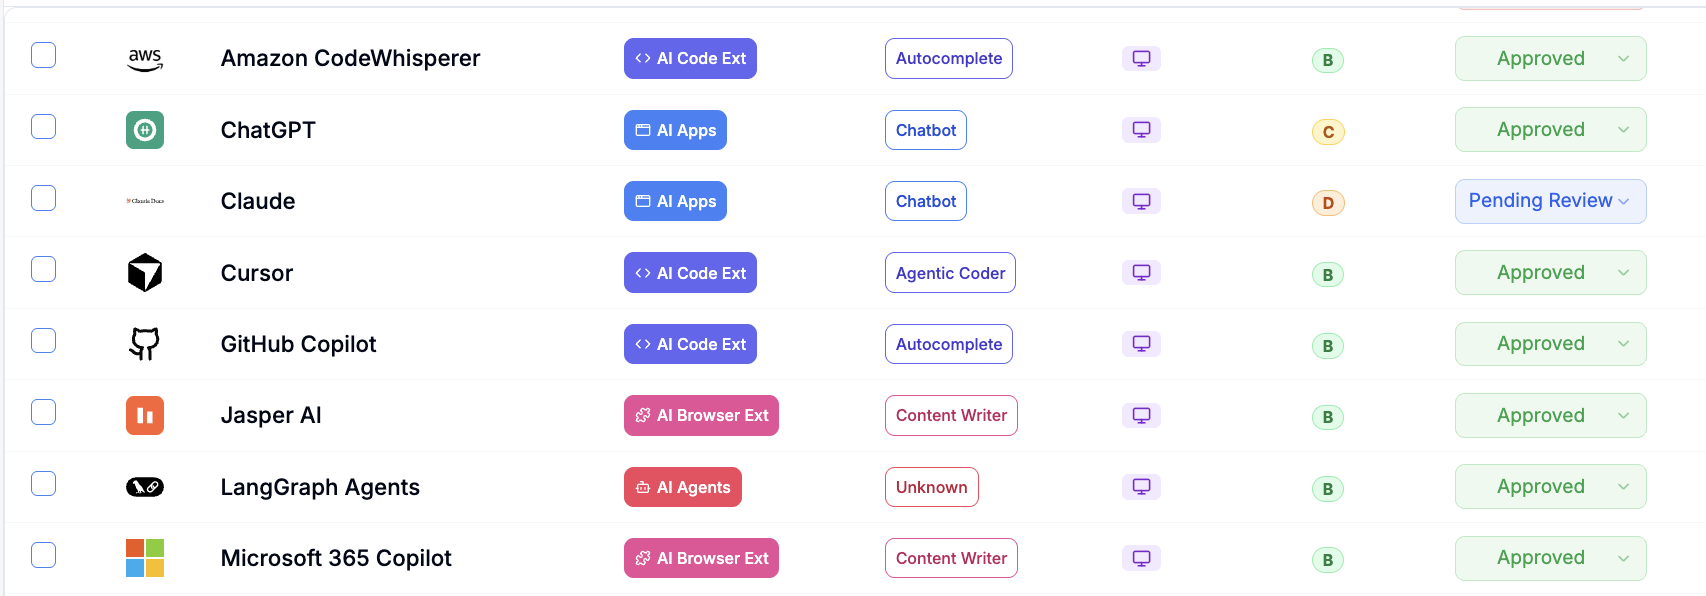Click the AI Agents category tag
1706x596 pixels.
[x=683, y=487]
